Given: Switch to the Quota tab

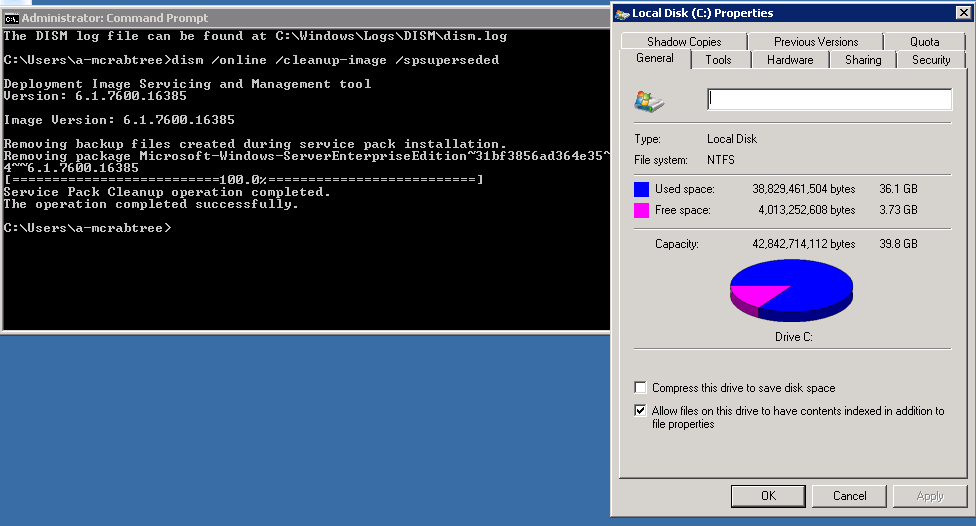Looking at the screenshot, I should (924, 42).
